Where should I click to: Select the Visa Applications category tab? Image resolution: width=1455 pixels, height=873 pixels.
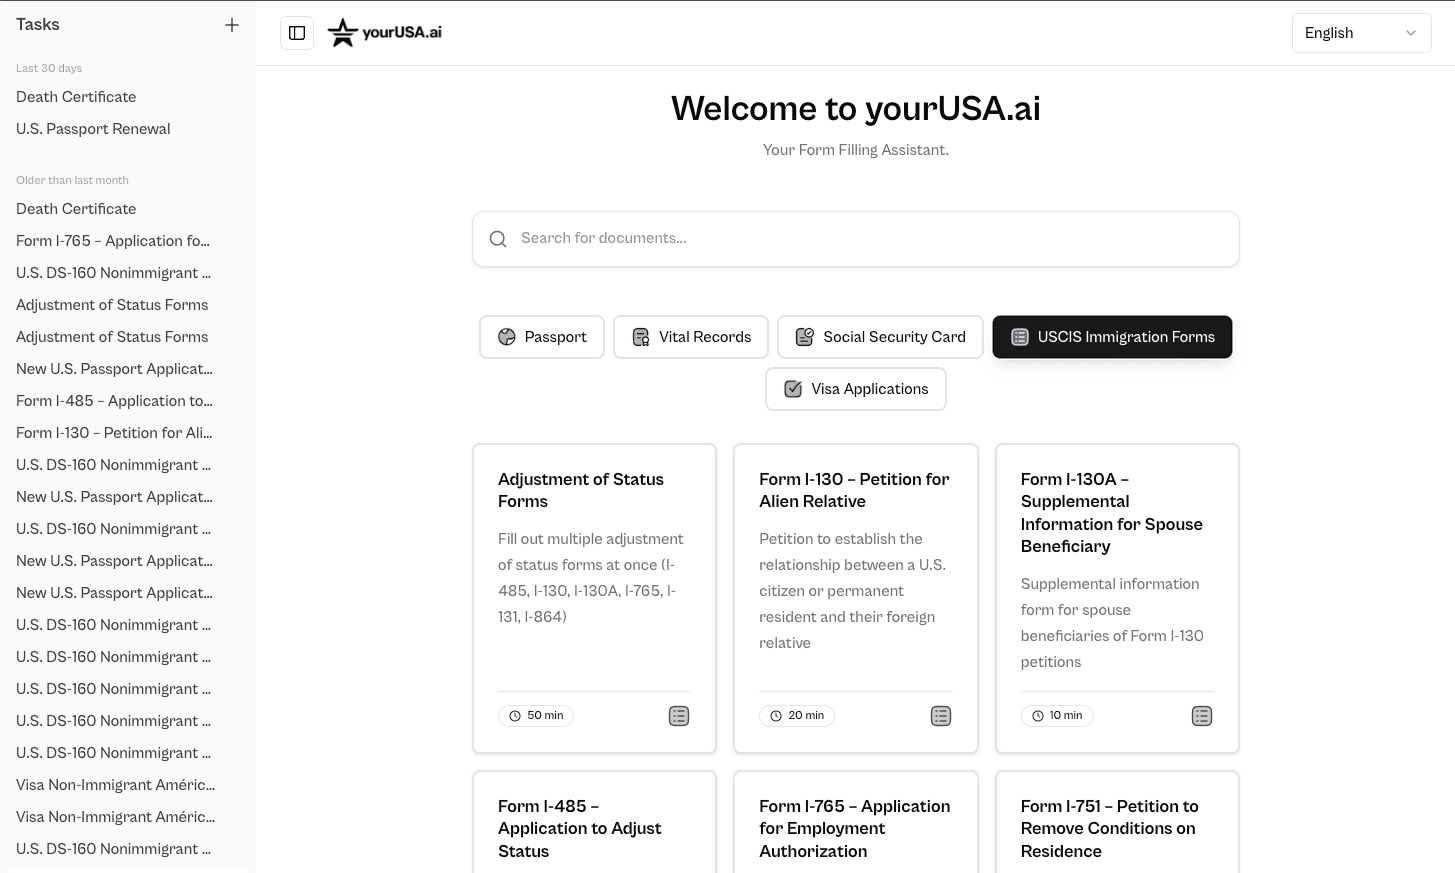pos(856,389)
